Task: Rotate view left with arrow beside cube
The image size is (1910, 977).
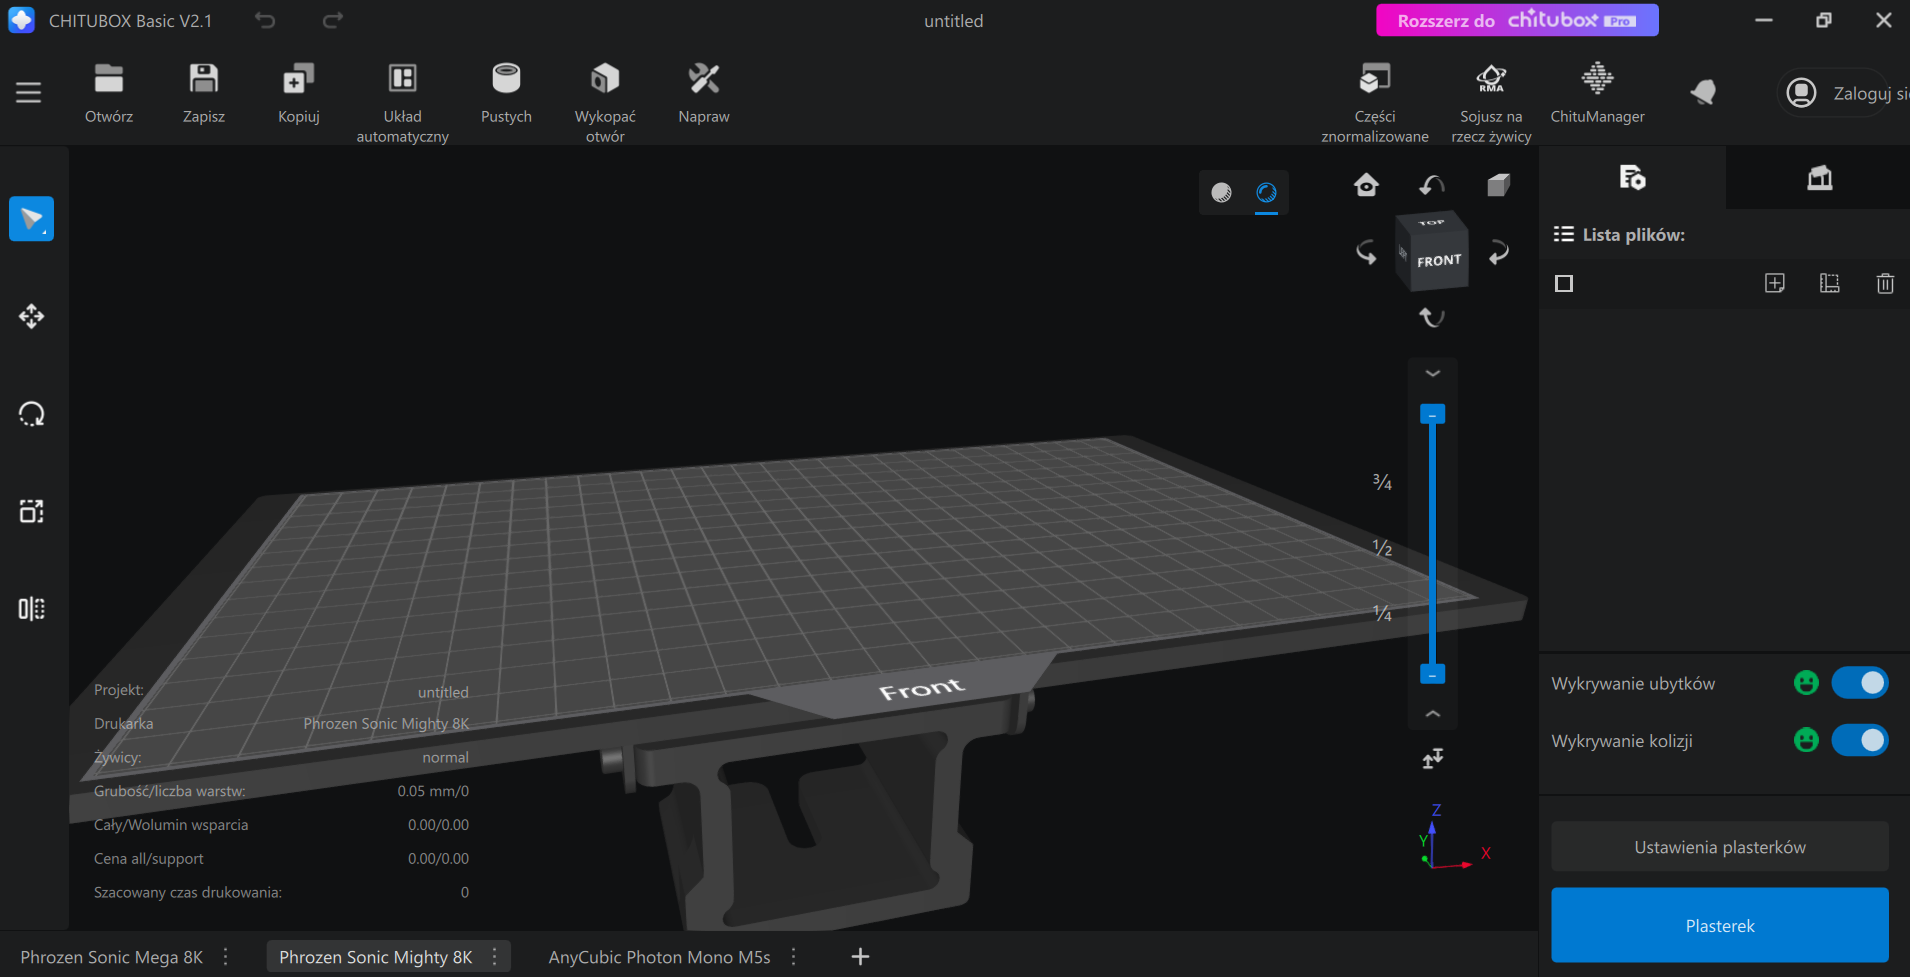Action: 1366,252
